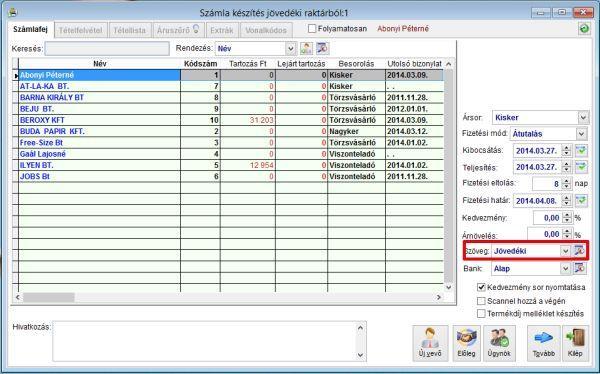Click the Tartozás Ft column header
The width and height of the screenshot is (600, 374).
pyautogui.click(x=248, y=64)
